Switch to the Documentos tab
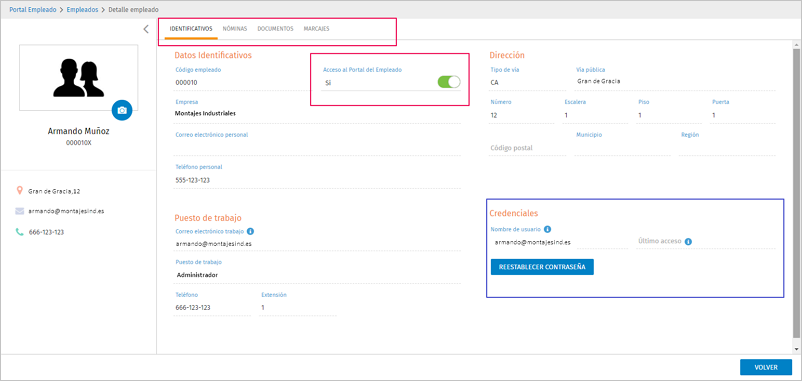The width and height of the screenshot is (802, 381). click(275, 29)
